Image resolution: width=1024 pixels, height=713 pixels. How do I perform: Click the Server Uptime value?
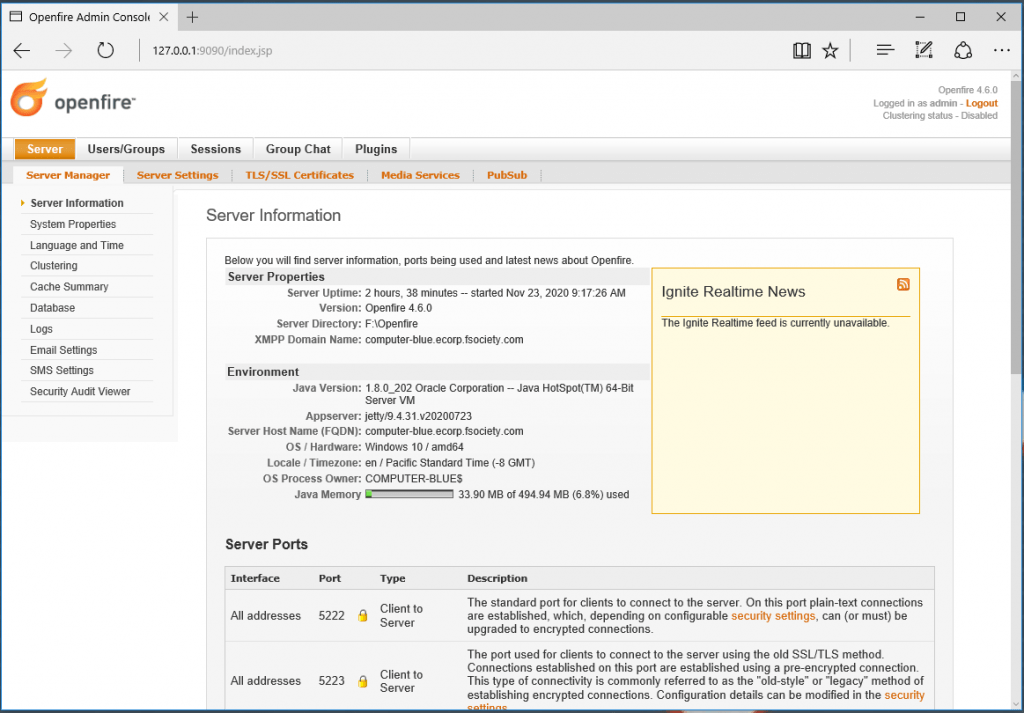click(495, 293)
